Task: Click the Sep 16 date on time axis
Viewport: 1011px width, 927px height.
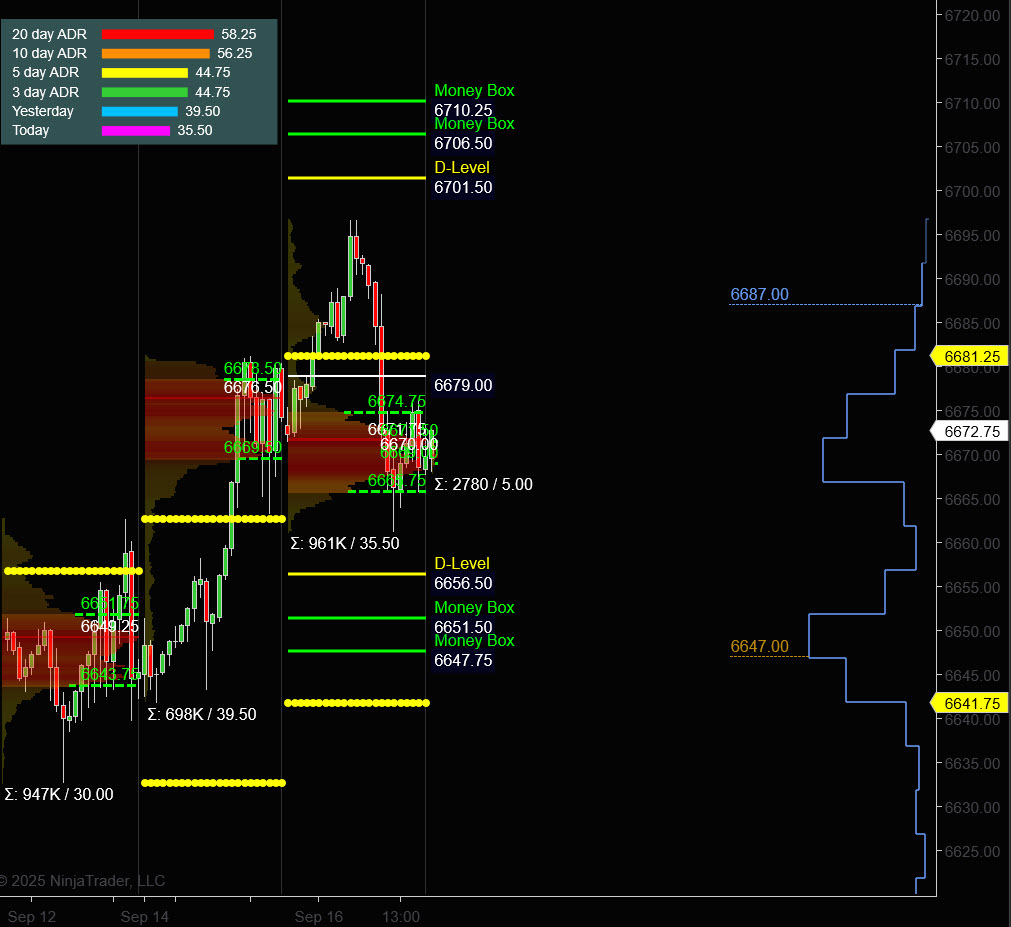Action: click(319, 917)
